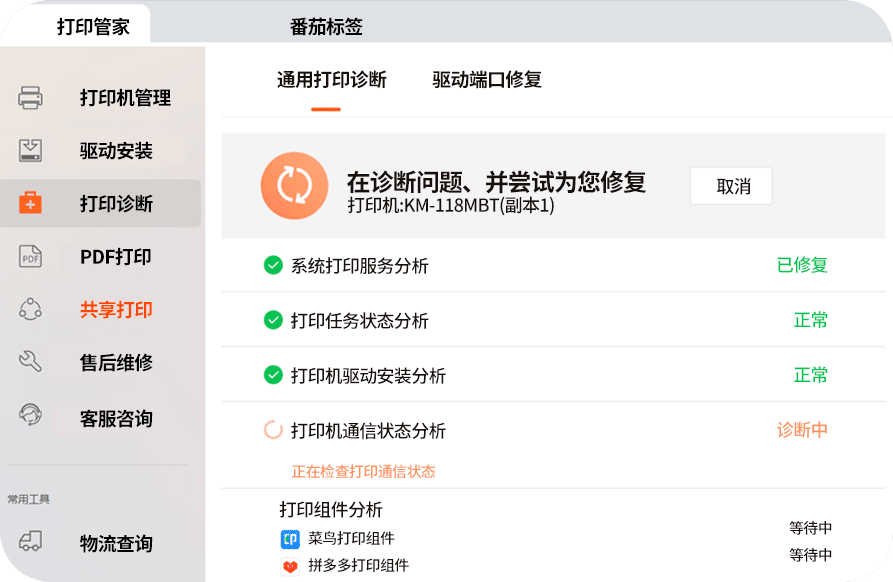Click the 打印诊断 toolbox icon

(30, 203)
